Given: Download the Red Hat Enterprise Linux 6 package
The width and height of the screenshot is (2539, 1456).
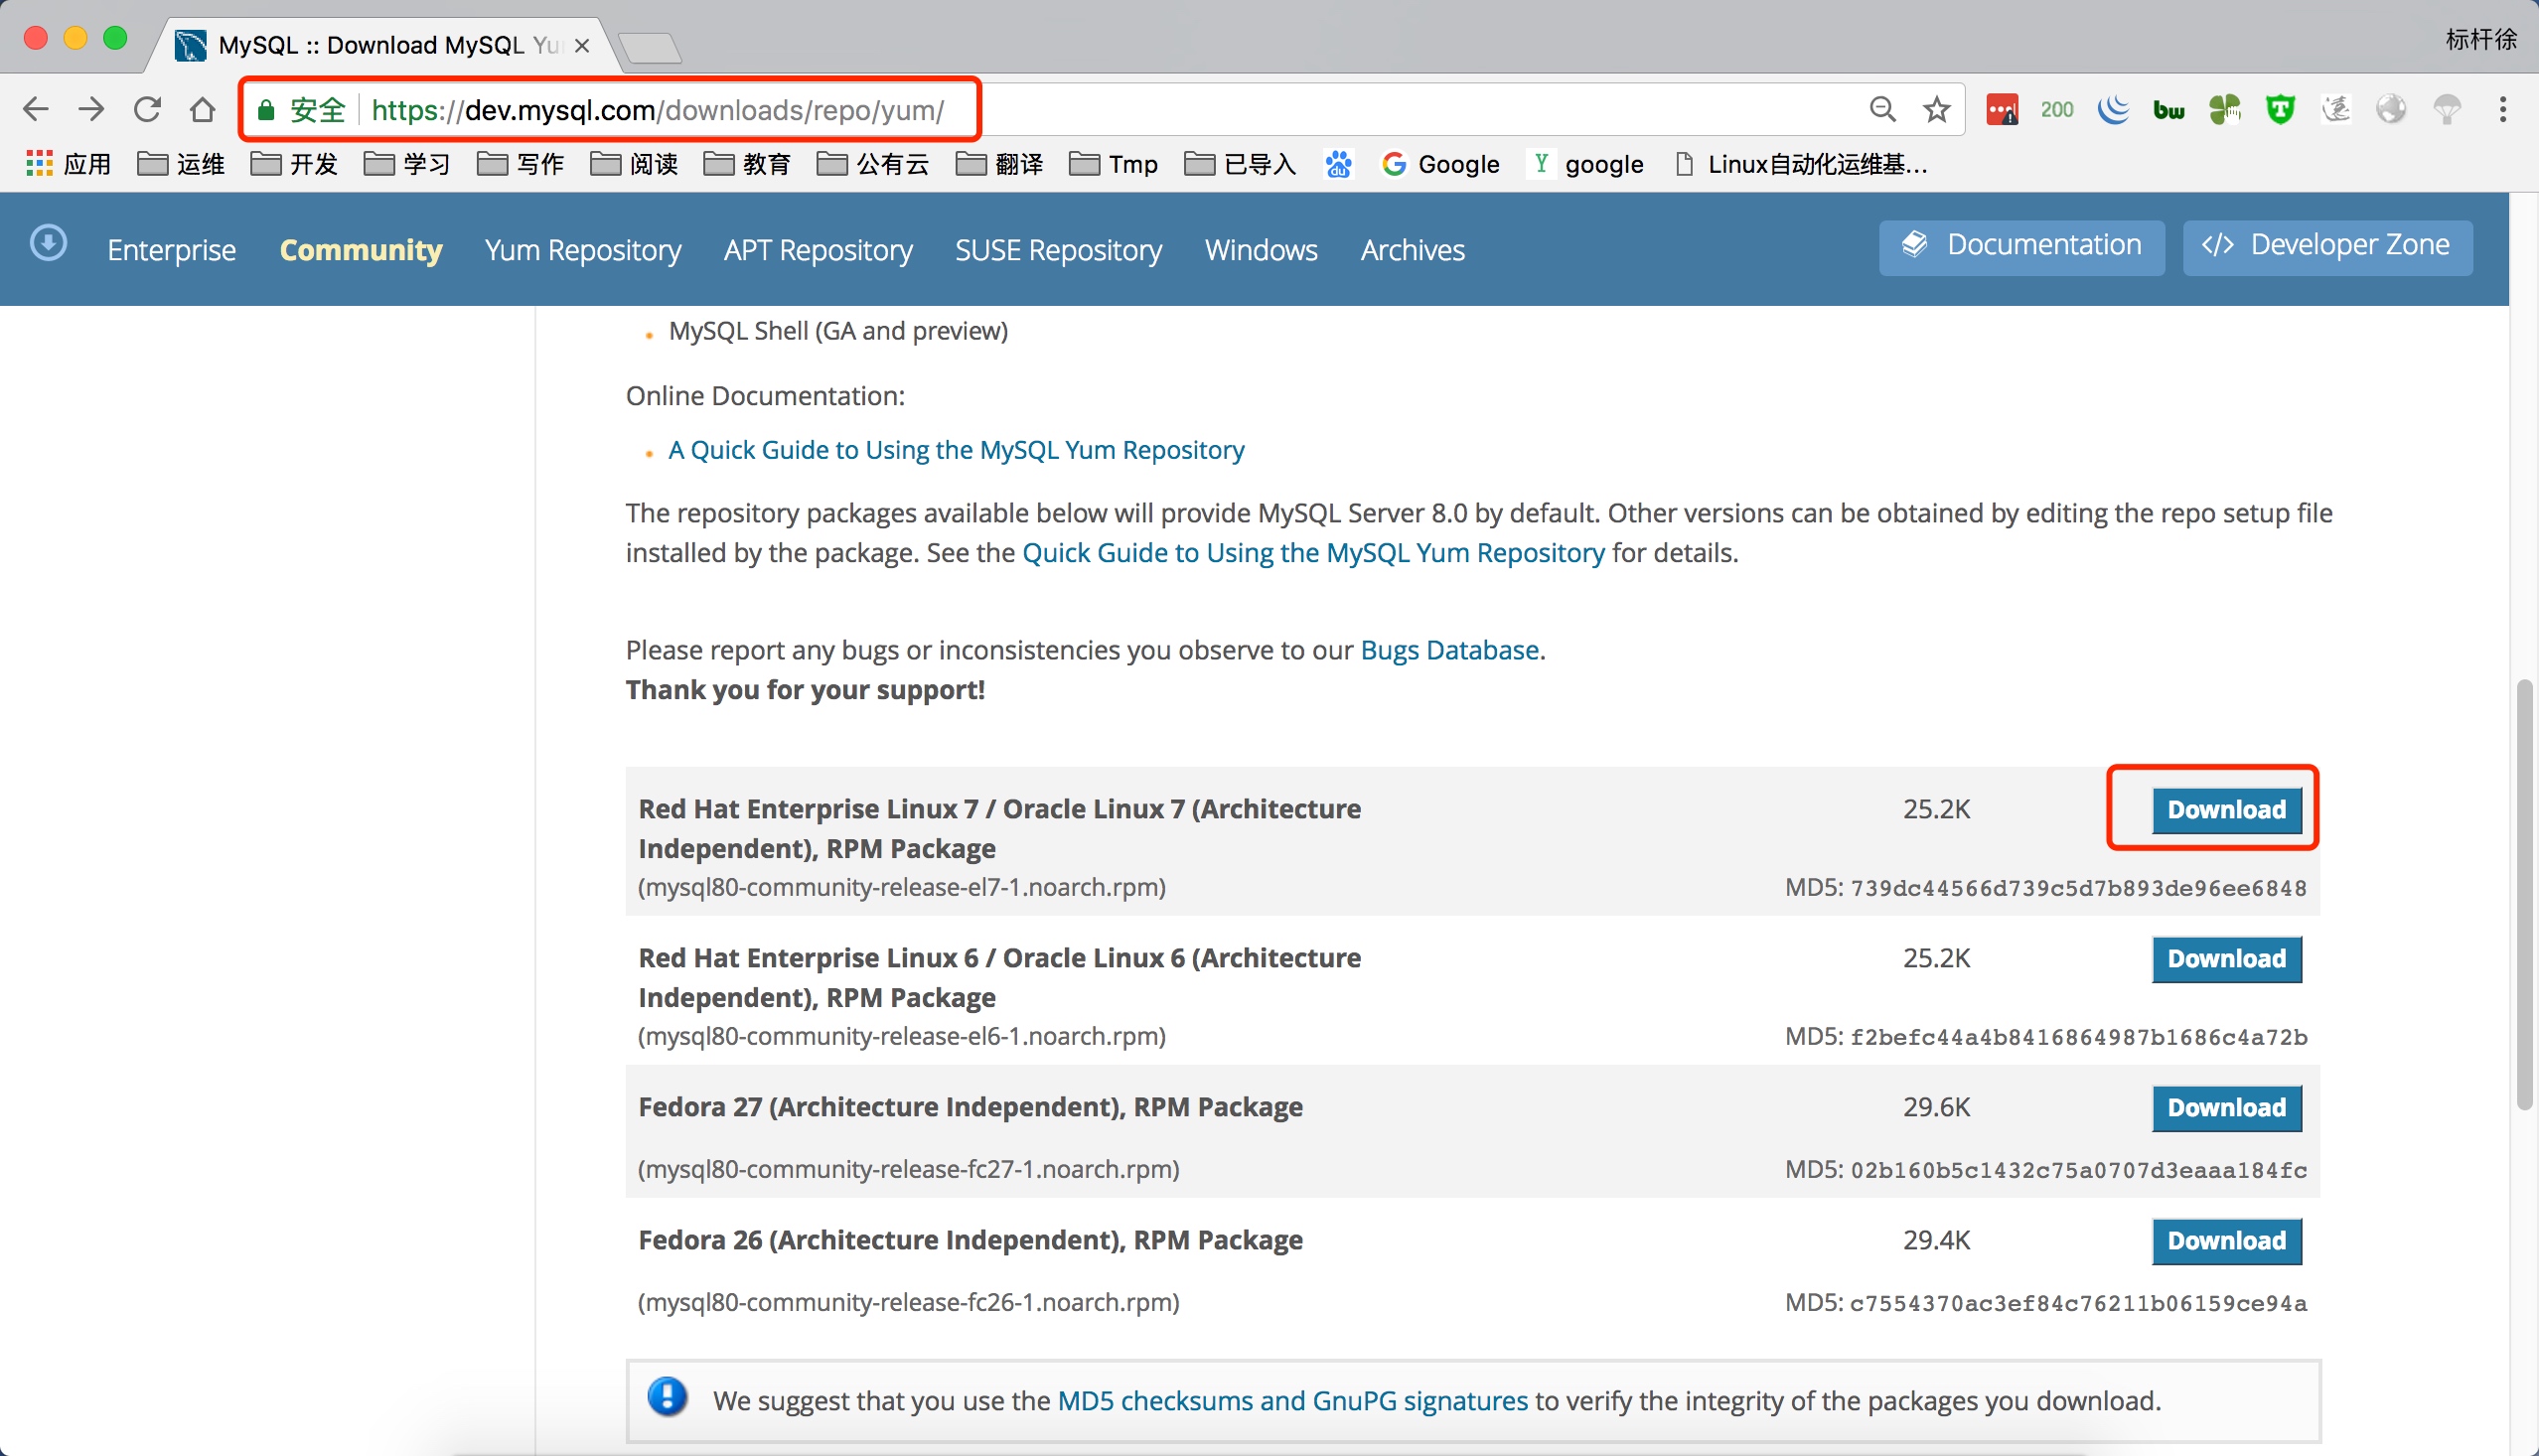Looking at the screenshot, I should click(x=2226, y=958).
